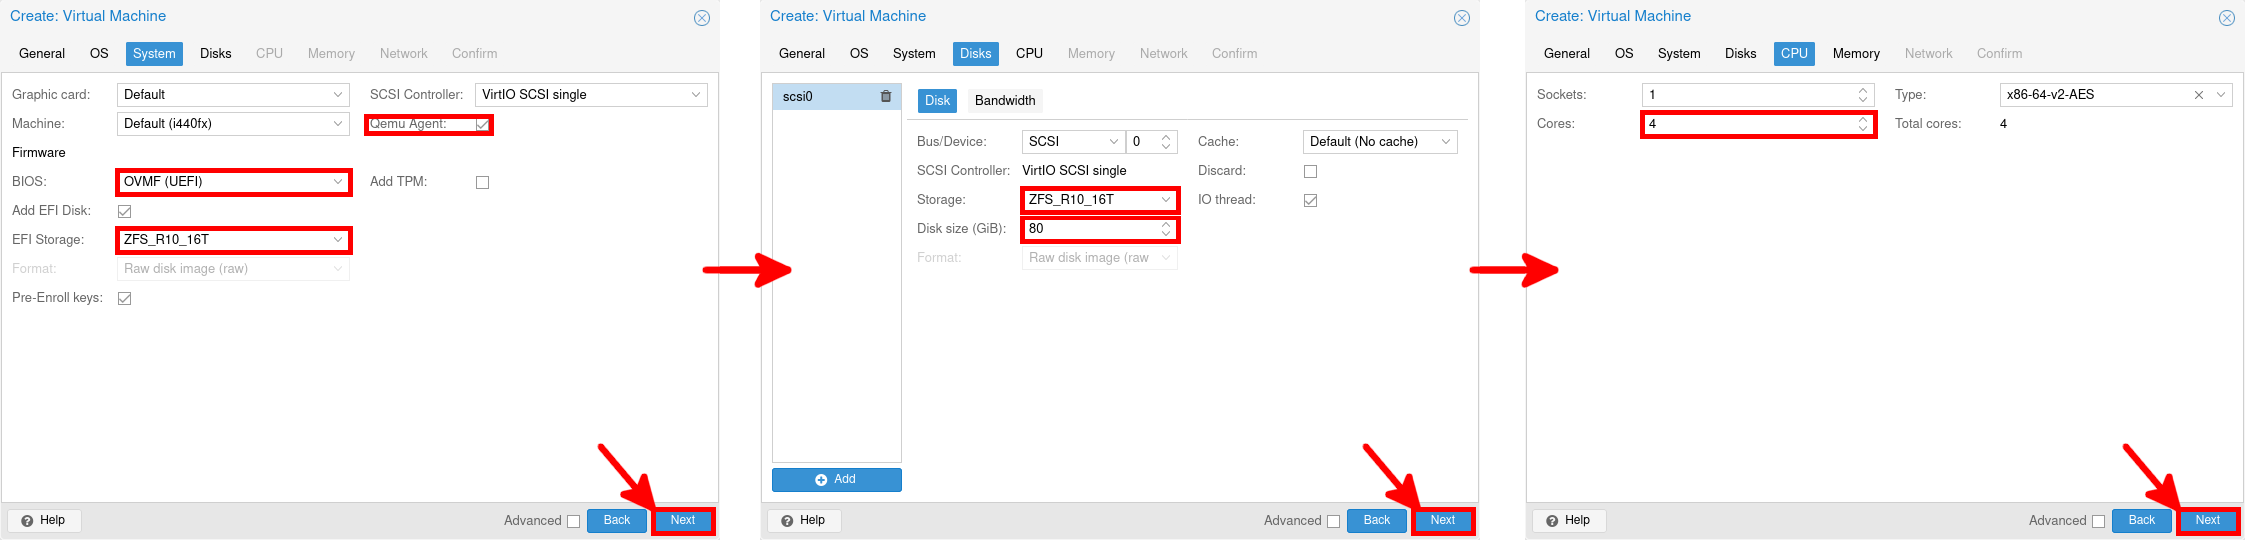Screen dimensions: 2245x540
Task: Click Next in the Disks step dialog
Action: pos(1442,520)
